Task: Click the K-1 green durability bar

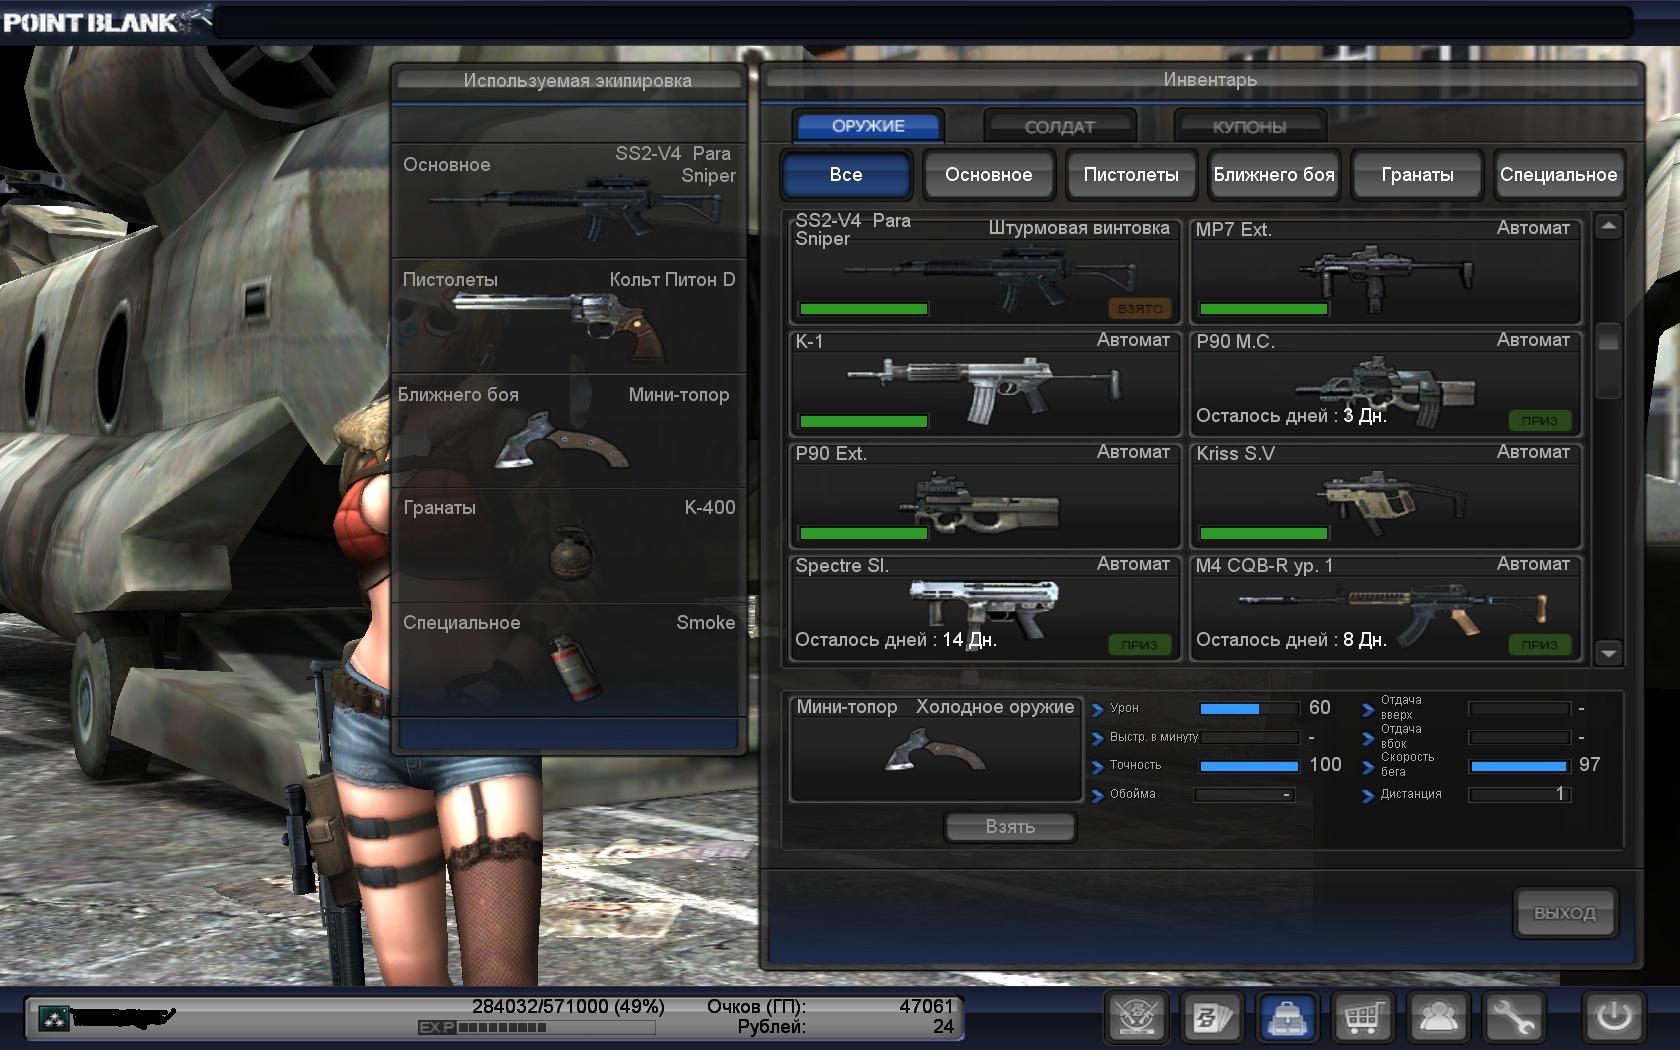Action: click(x=864, y=421)
